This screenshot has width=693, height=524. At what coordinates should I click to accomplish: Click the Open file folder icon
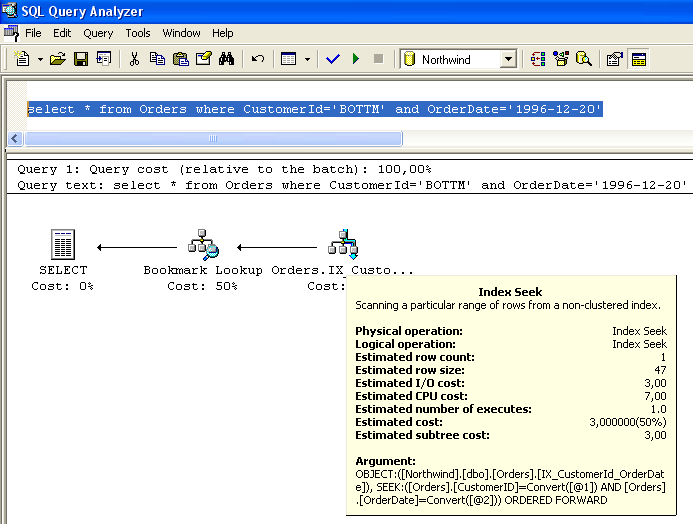pos(59,59)
